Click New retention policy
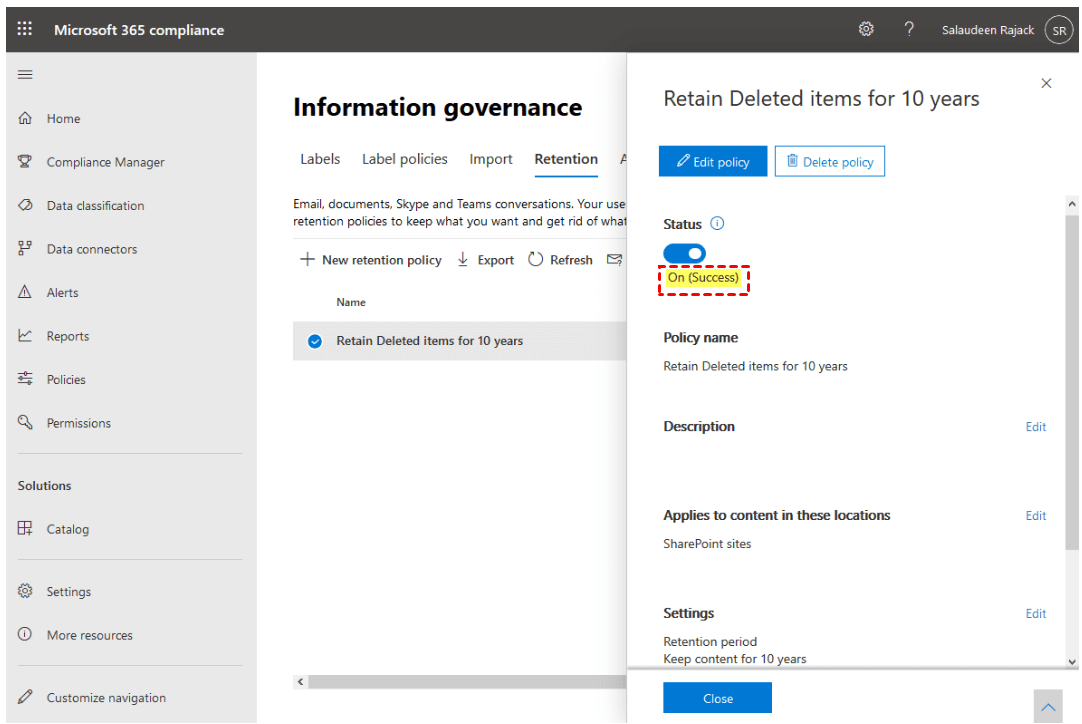 371,260
